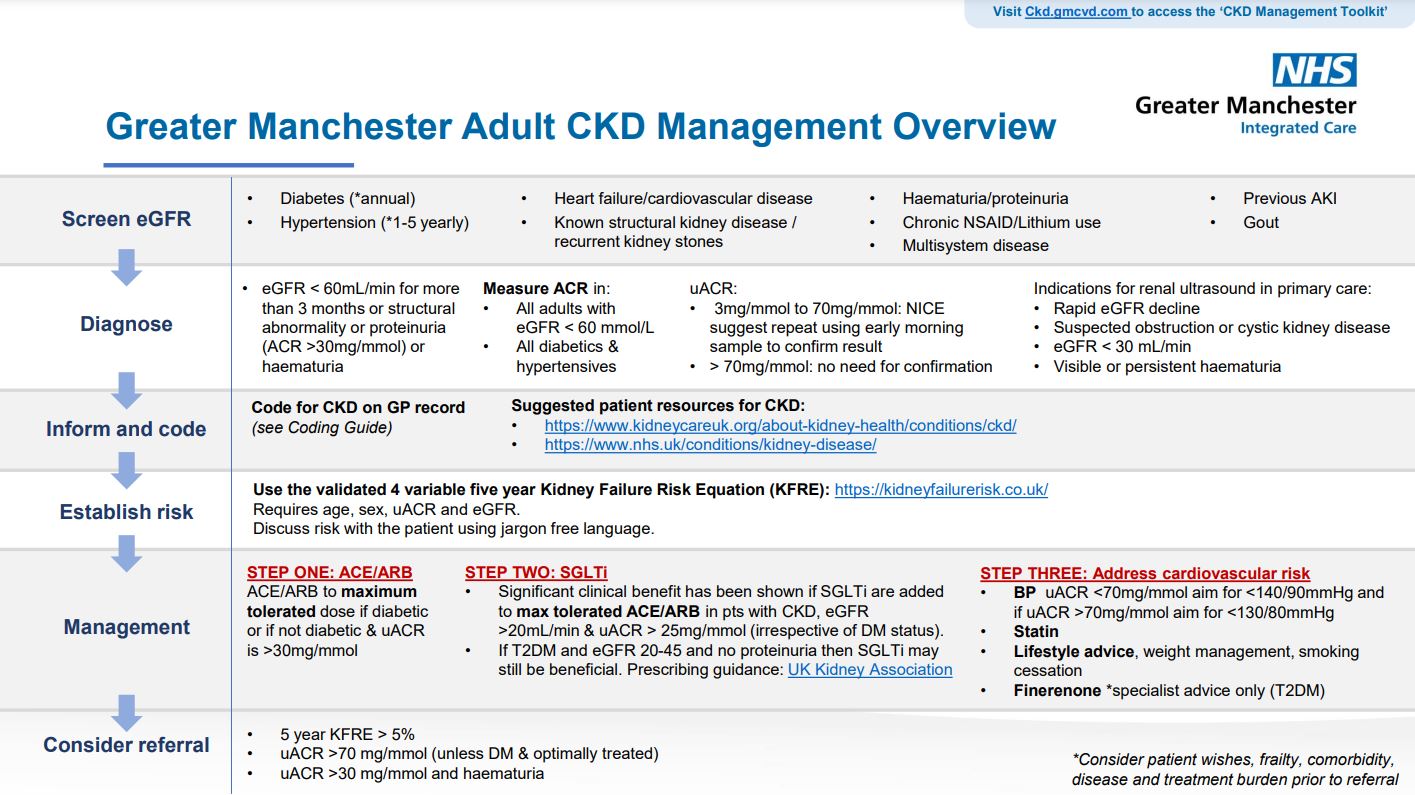The width and height of the screenshot is (1415, 795).
Task: Select the Consider referral stage label
Action: pyautogui.click(x=126, y=745)
